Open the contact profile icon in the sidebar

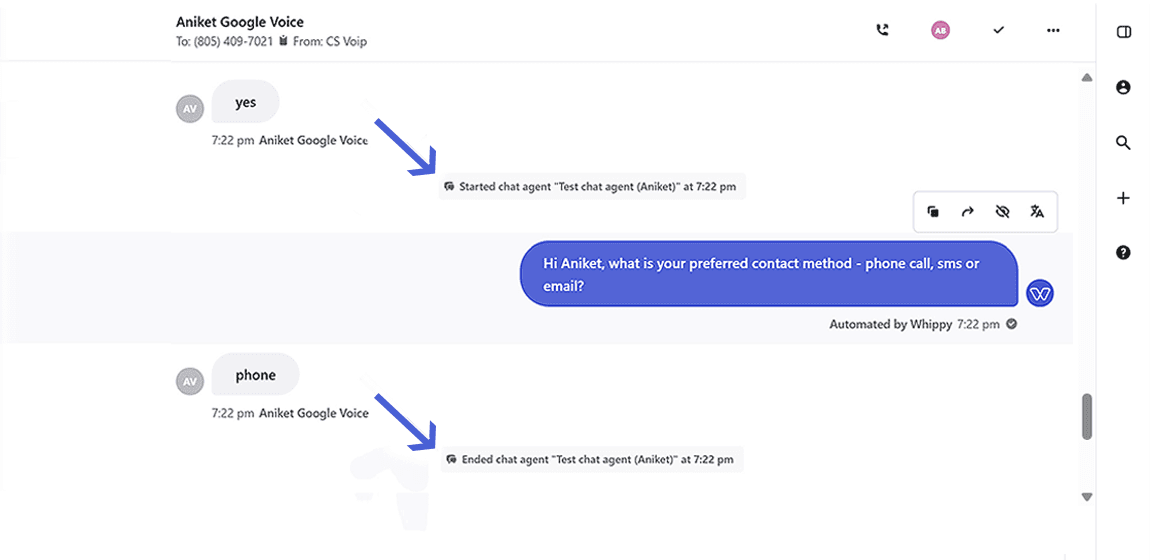click(1123, 87)
